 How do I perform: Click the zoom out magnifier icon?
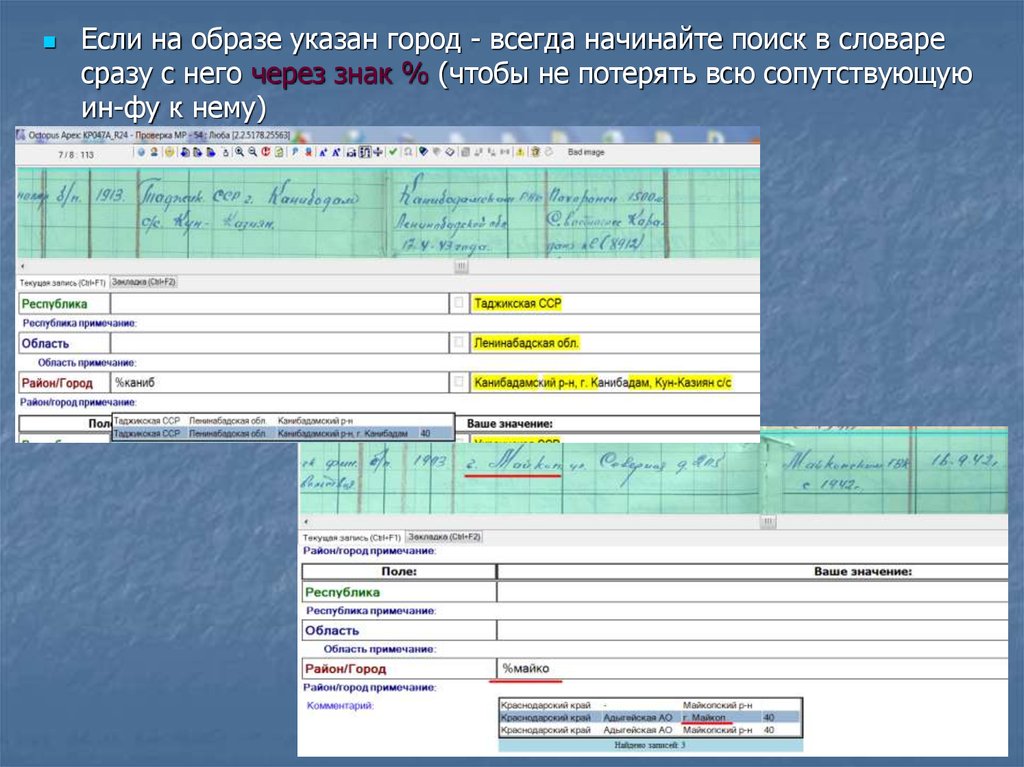[253, 152]
